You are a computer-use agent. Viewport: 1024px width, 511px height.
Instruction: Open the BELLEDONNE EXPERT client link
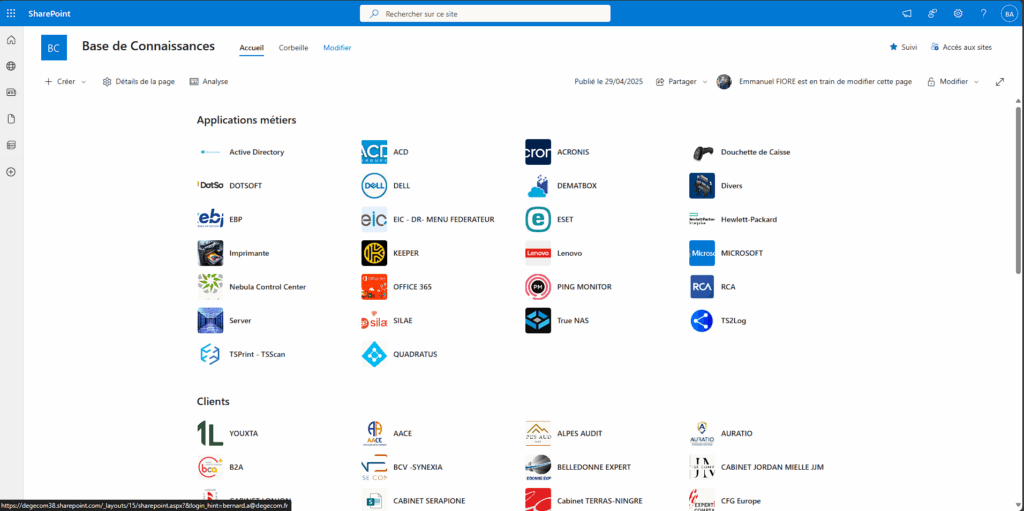(x=594, y=467)
